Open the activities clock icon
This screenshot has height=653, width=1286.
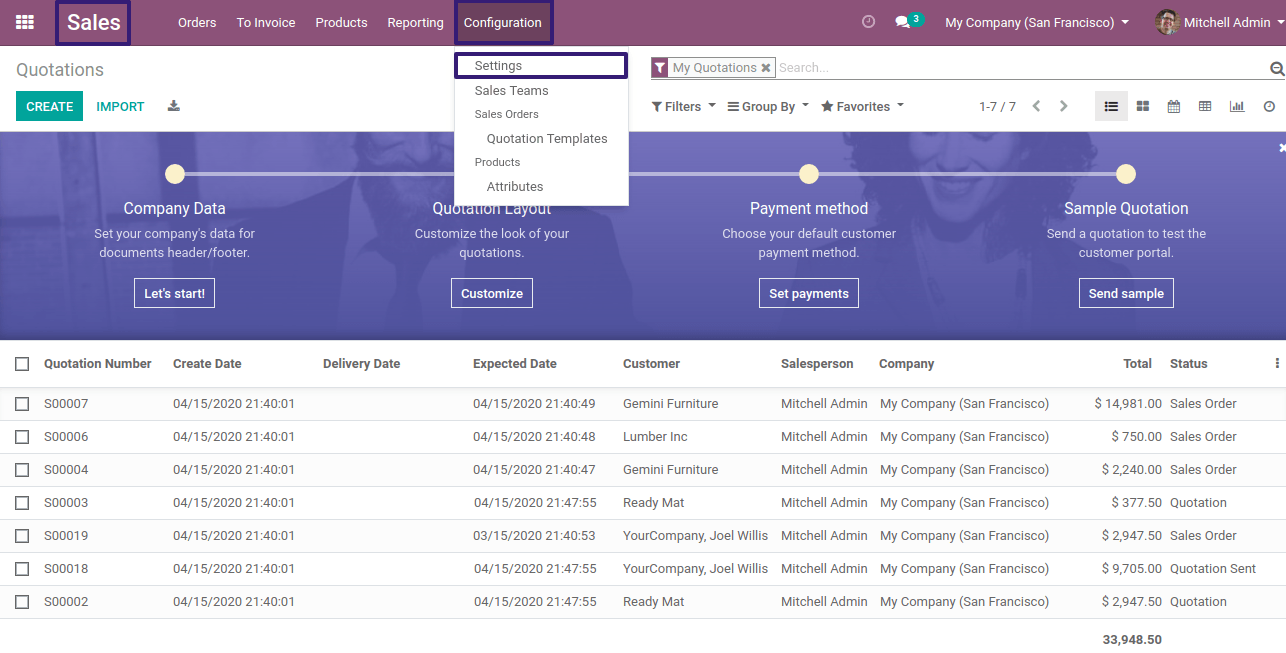[x=868, y=22]
